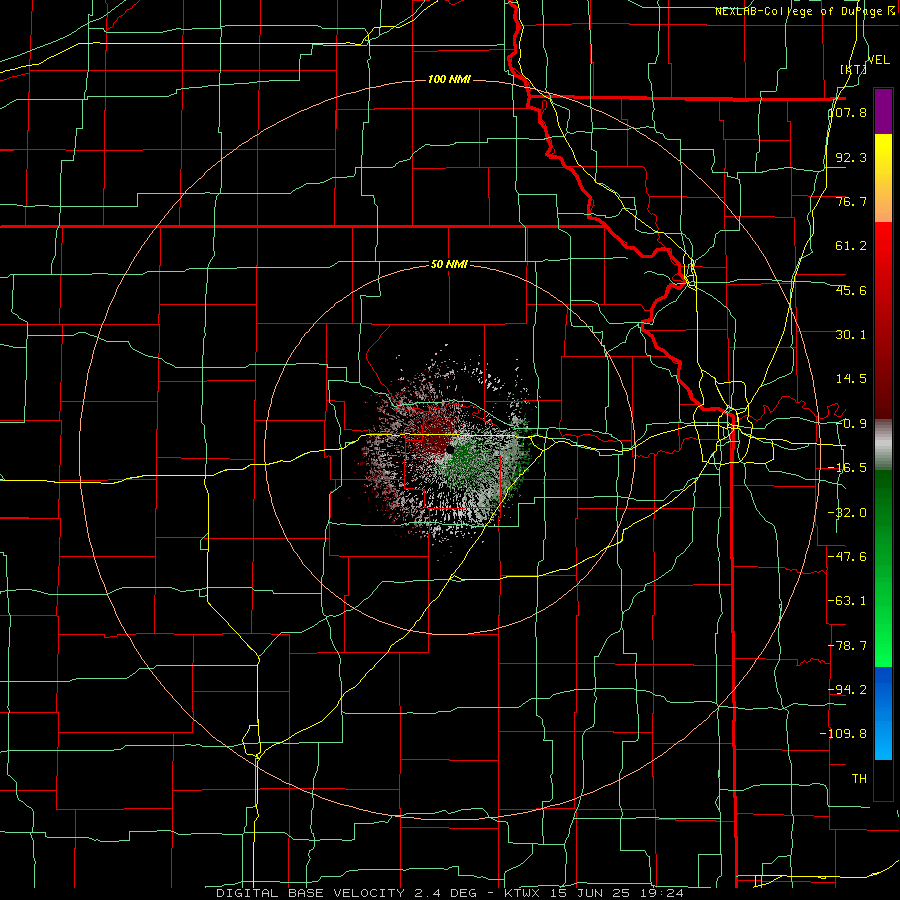
Task: Pick the purple segment of the velocity scale
Action: (883, 111)
